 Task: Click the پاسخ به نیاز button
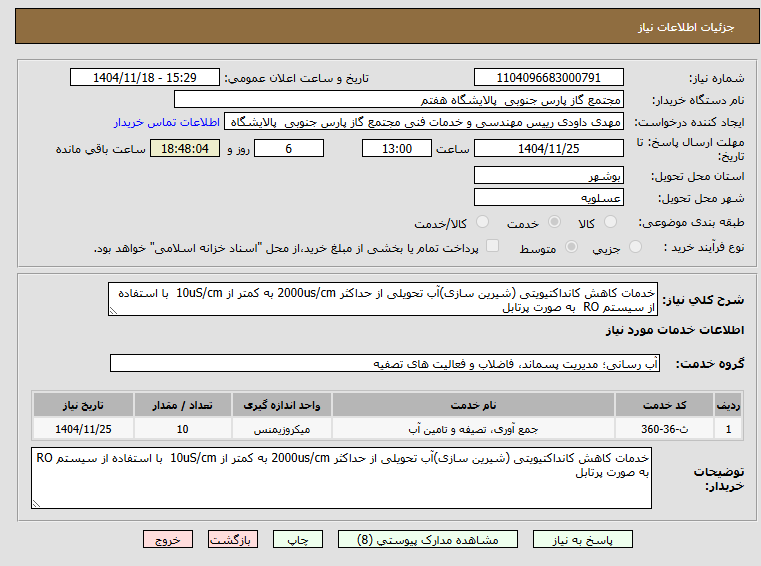(582, 539)
